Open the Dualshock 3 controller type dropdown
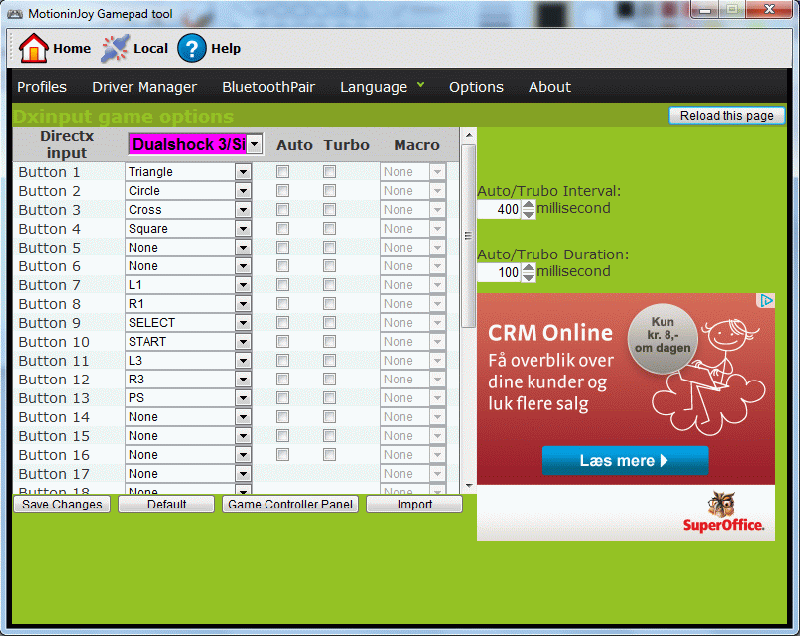 196,144
